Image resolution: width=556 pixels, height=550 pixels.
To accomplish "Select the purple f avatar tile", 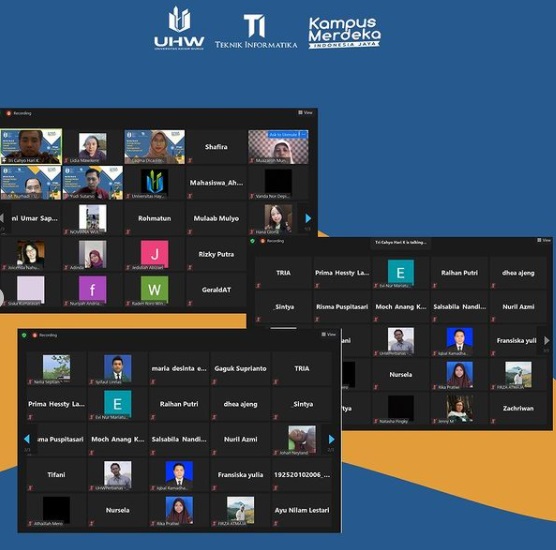I will click(93, 290).
